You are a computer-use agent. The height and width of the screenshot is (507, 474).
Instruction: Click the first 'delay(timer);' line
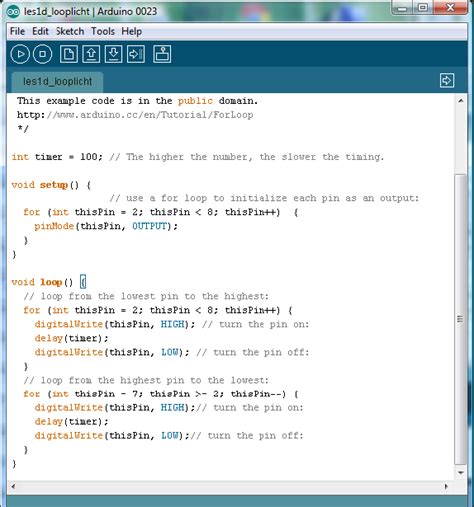click(71, 338)
